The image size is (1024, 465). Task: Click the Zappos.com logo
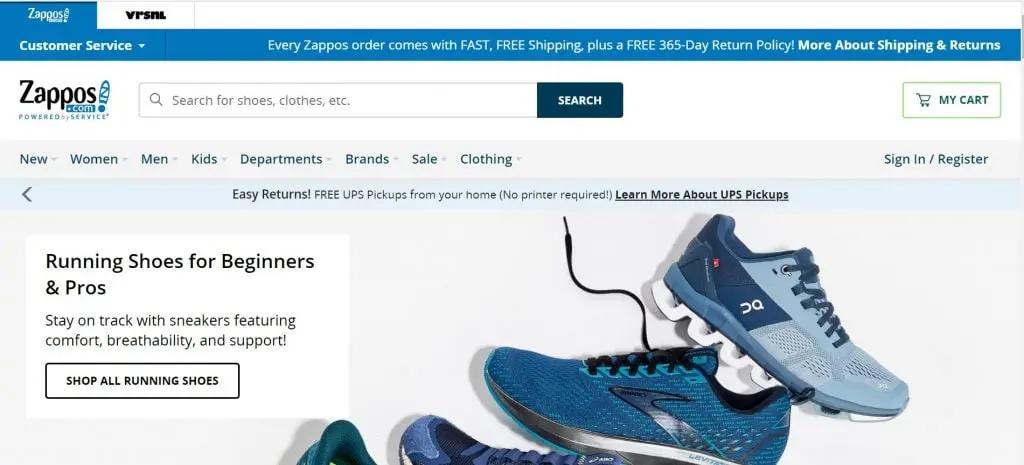(x=64, y=99)
